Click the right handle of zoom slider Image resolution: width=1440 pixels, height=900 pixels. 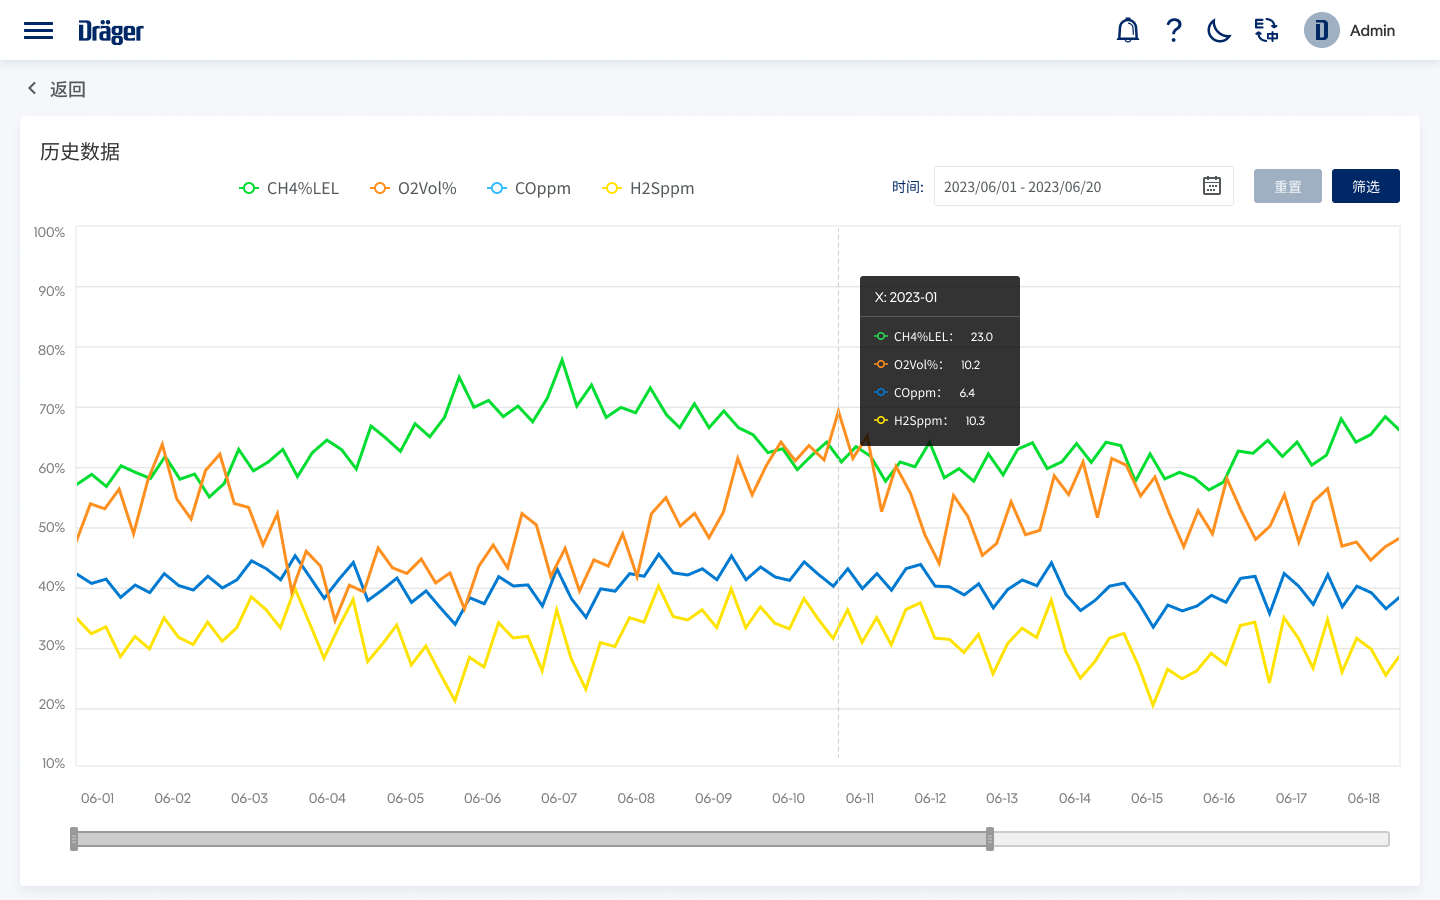coord(990,839)
